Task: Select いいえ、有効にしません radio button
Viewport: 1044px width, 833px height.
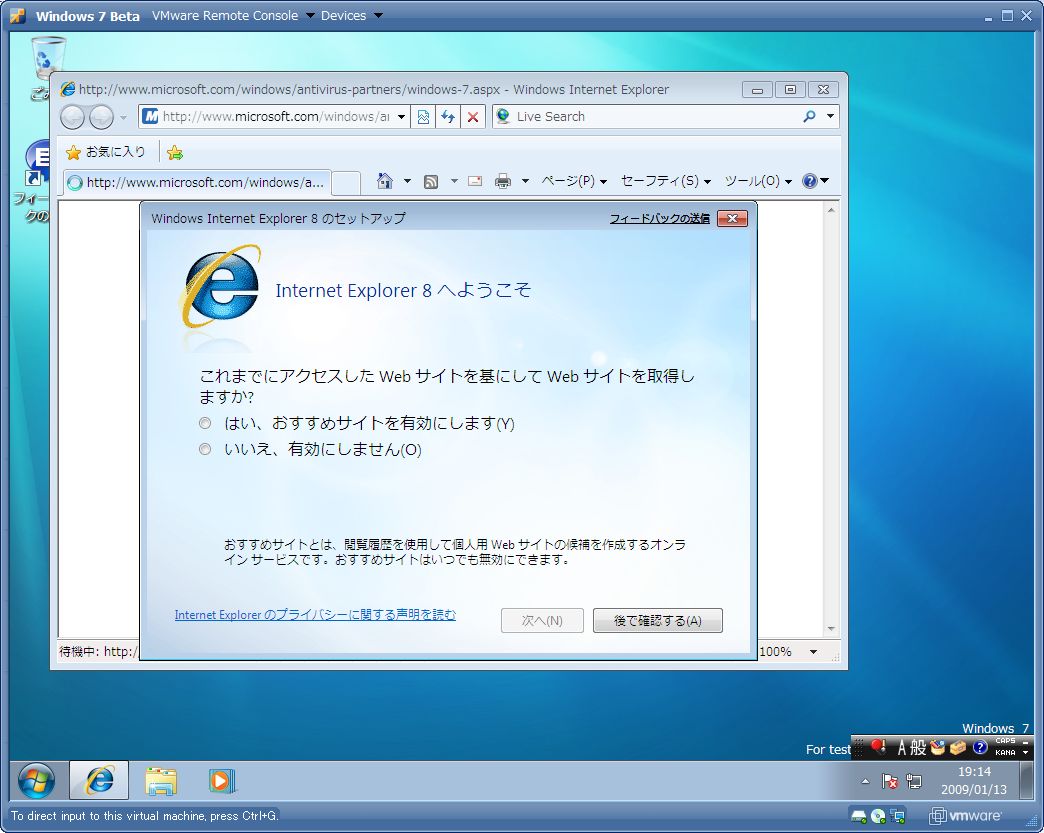Action: [205, 449]
